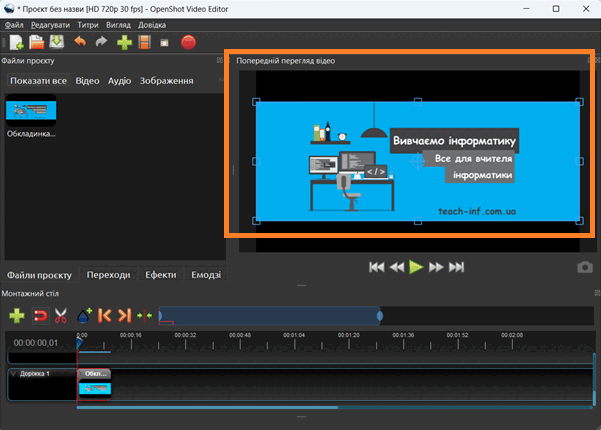Open the Вигляд menu
The image size is (601, 430).
(118, 25)
